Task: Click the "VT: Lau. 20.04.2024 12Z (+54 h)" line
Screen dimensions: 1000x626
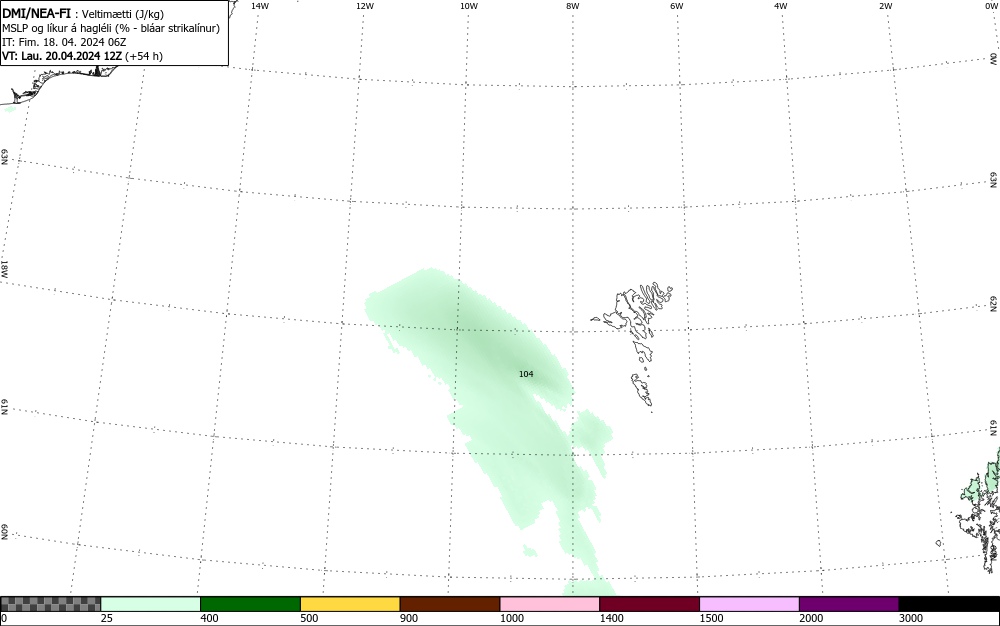Action: [x=82, y=56]
